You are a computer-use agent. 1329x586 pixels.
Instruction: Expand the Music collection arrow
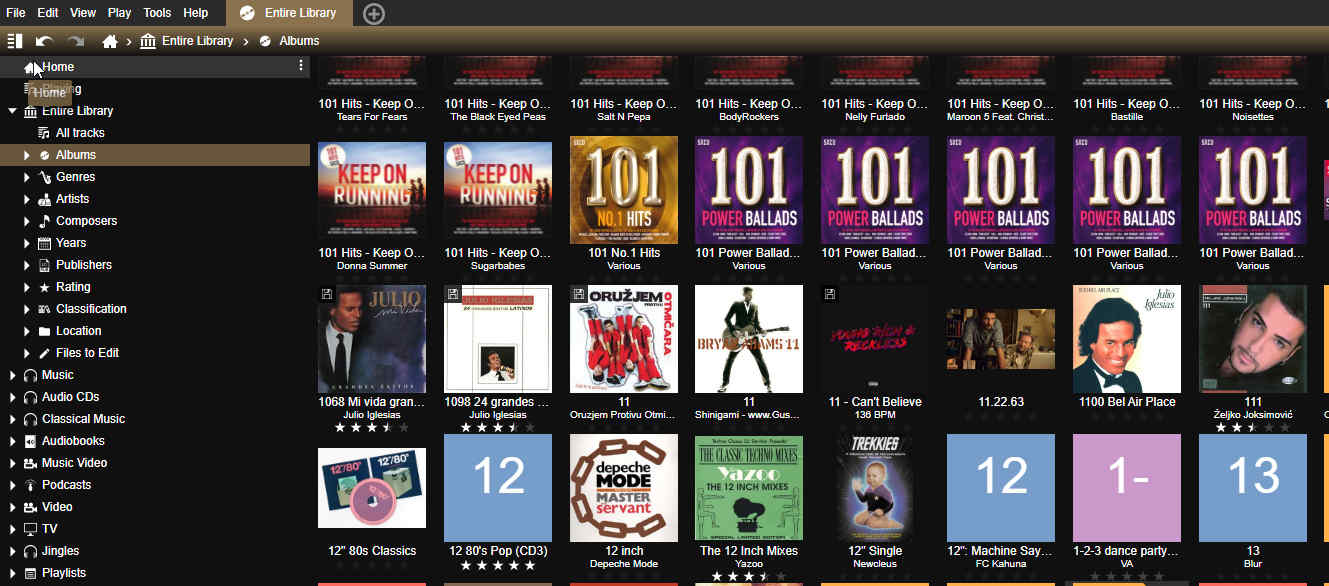[x=12, y=375]
